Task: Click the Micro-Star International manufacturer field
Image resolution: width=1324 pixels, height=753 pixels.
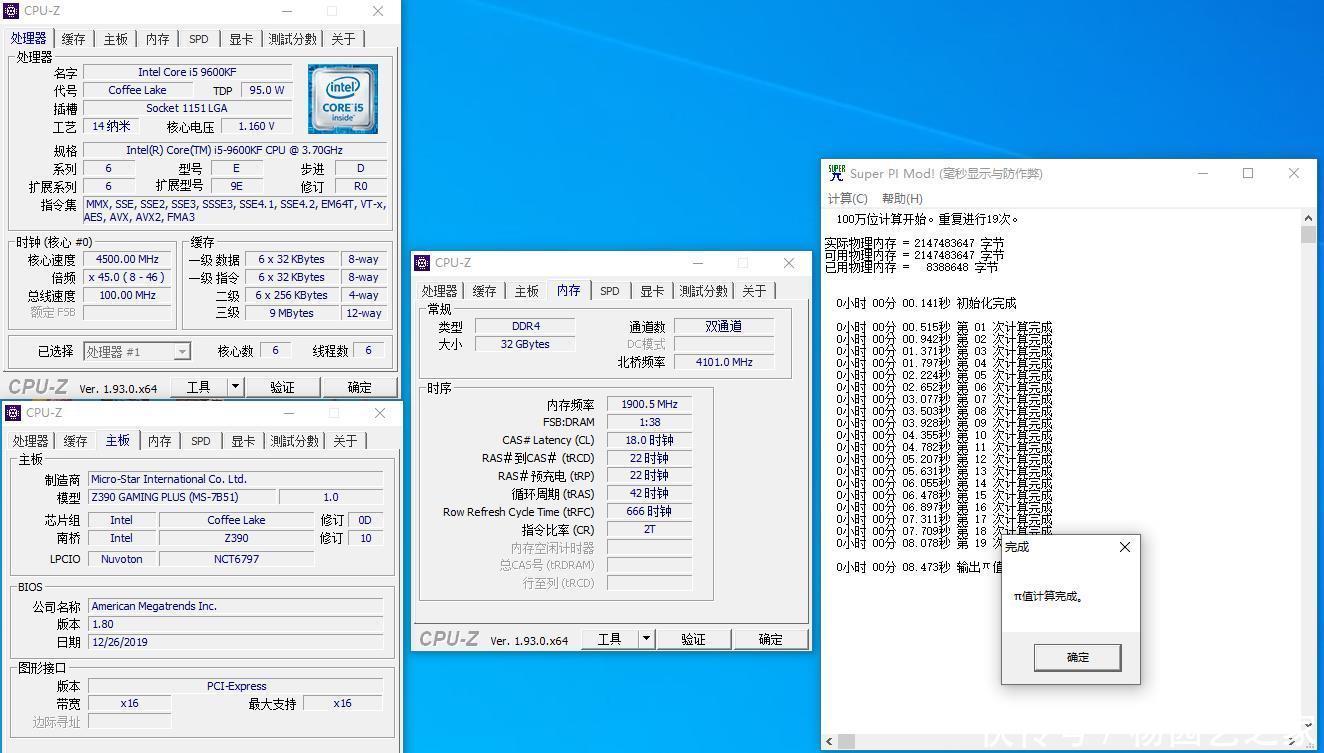Action: 235,479
